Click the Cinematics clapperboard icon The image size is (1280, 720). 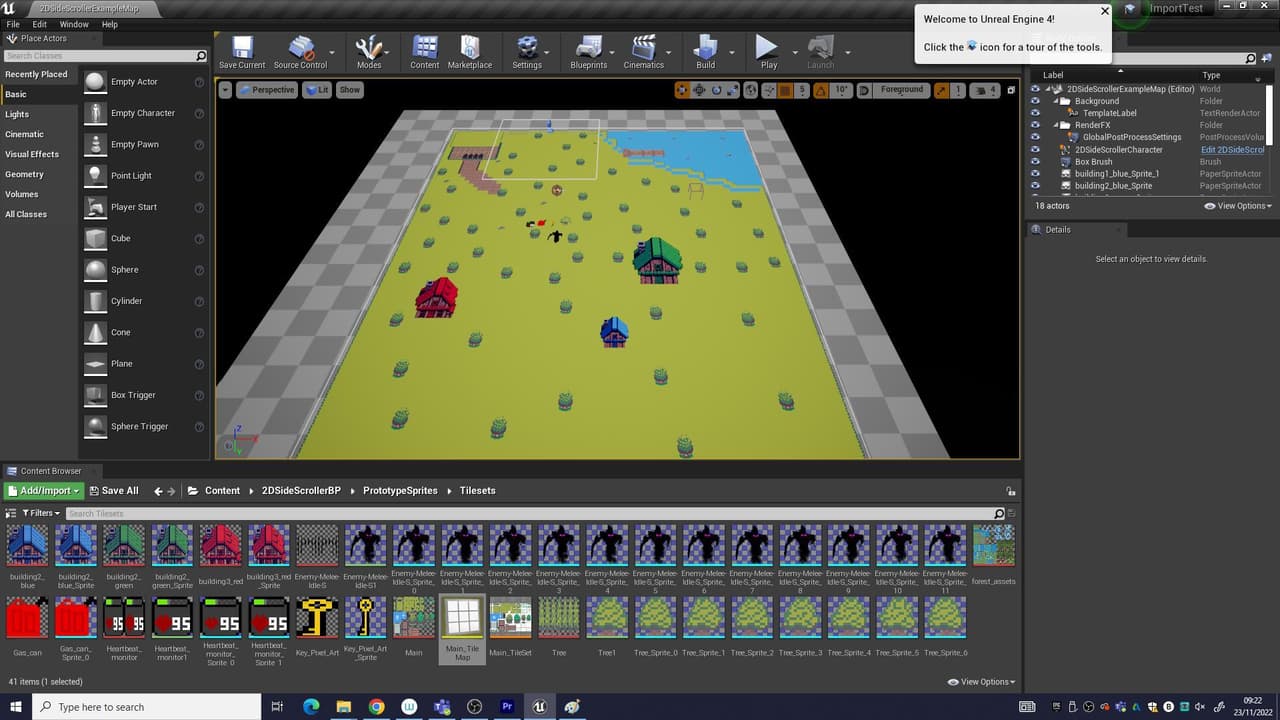pos(644,48)
